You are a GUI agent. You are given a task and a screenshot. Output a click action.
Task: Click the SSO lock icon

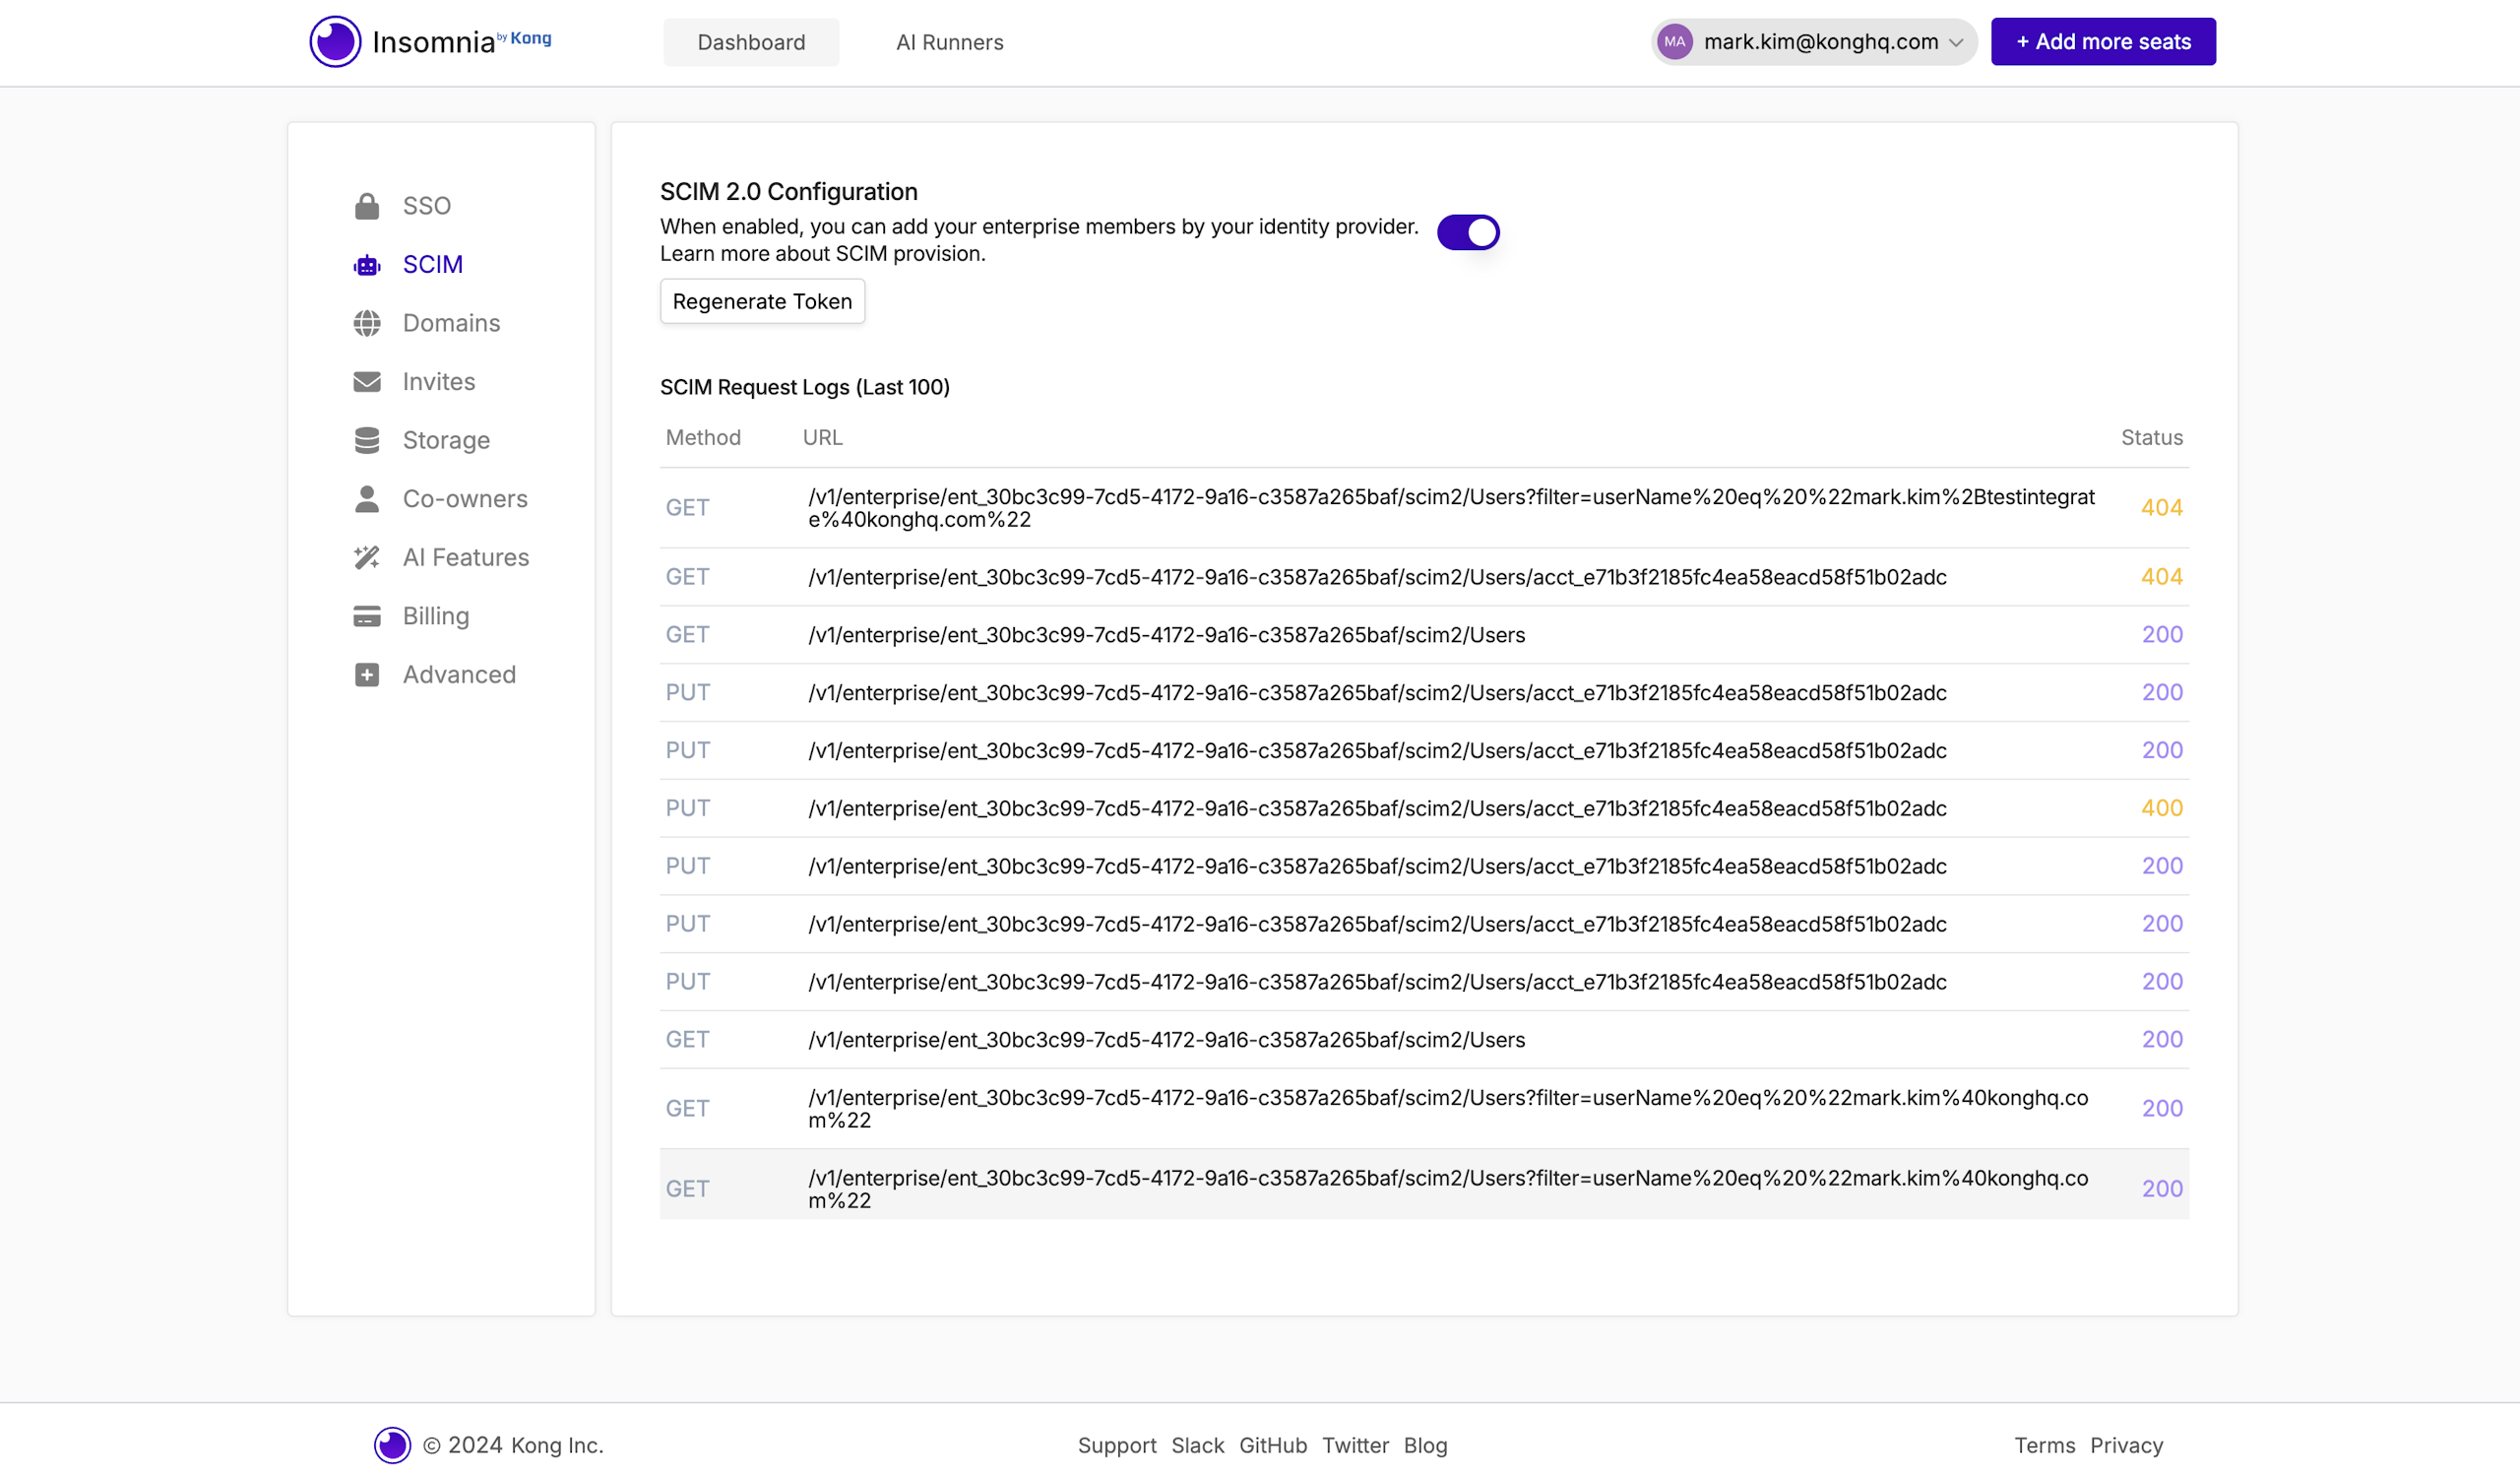pos(367,206)
